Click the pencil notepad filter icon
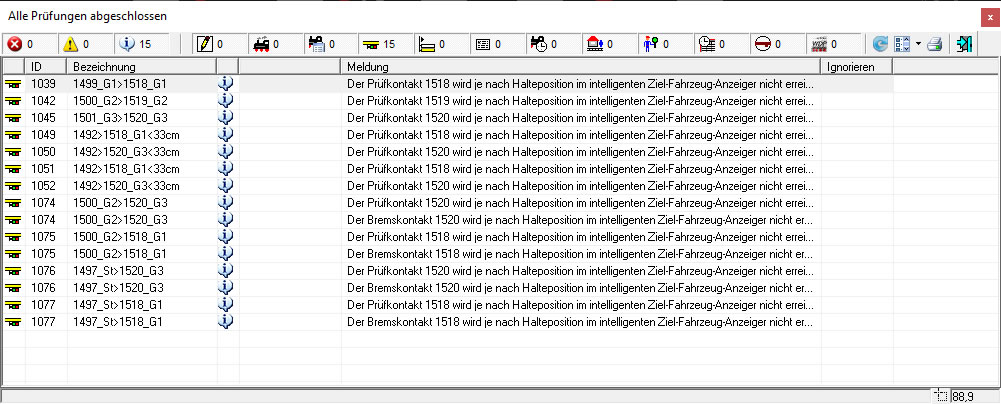1001x404 pixels. click(x=205, y=44)
